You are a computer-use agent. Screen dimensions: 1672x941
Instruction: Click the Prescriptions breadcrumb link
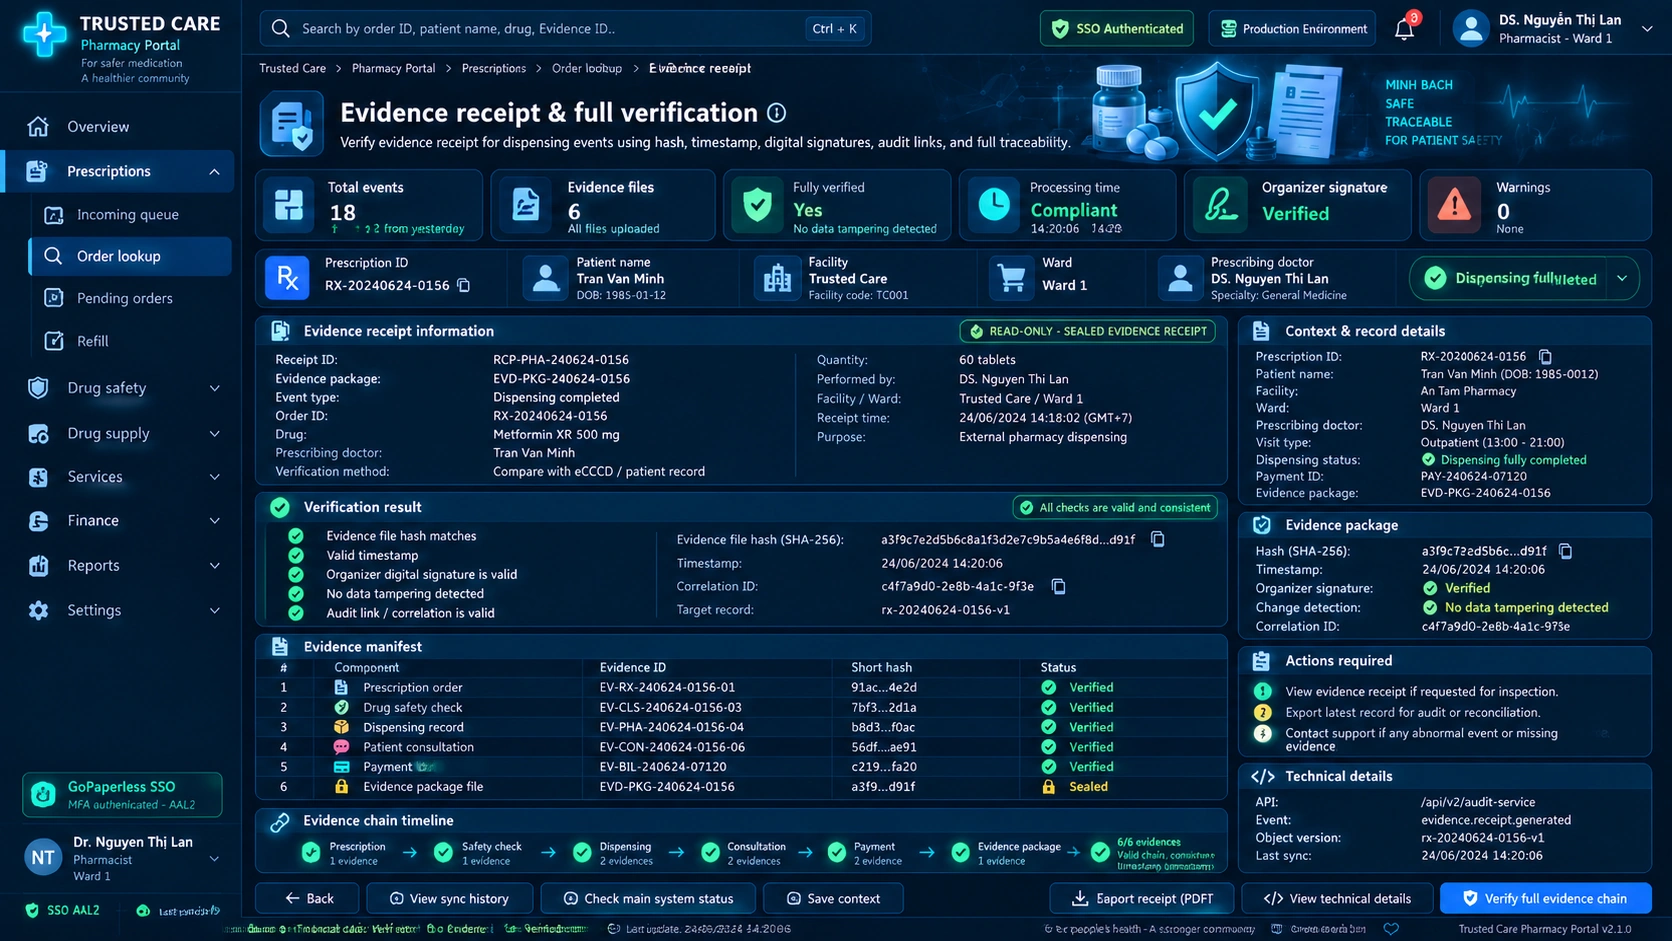click(x=493, y=69)
